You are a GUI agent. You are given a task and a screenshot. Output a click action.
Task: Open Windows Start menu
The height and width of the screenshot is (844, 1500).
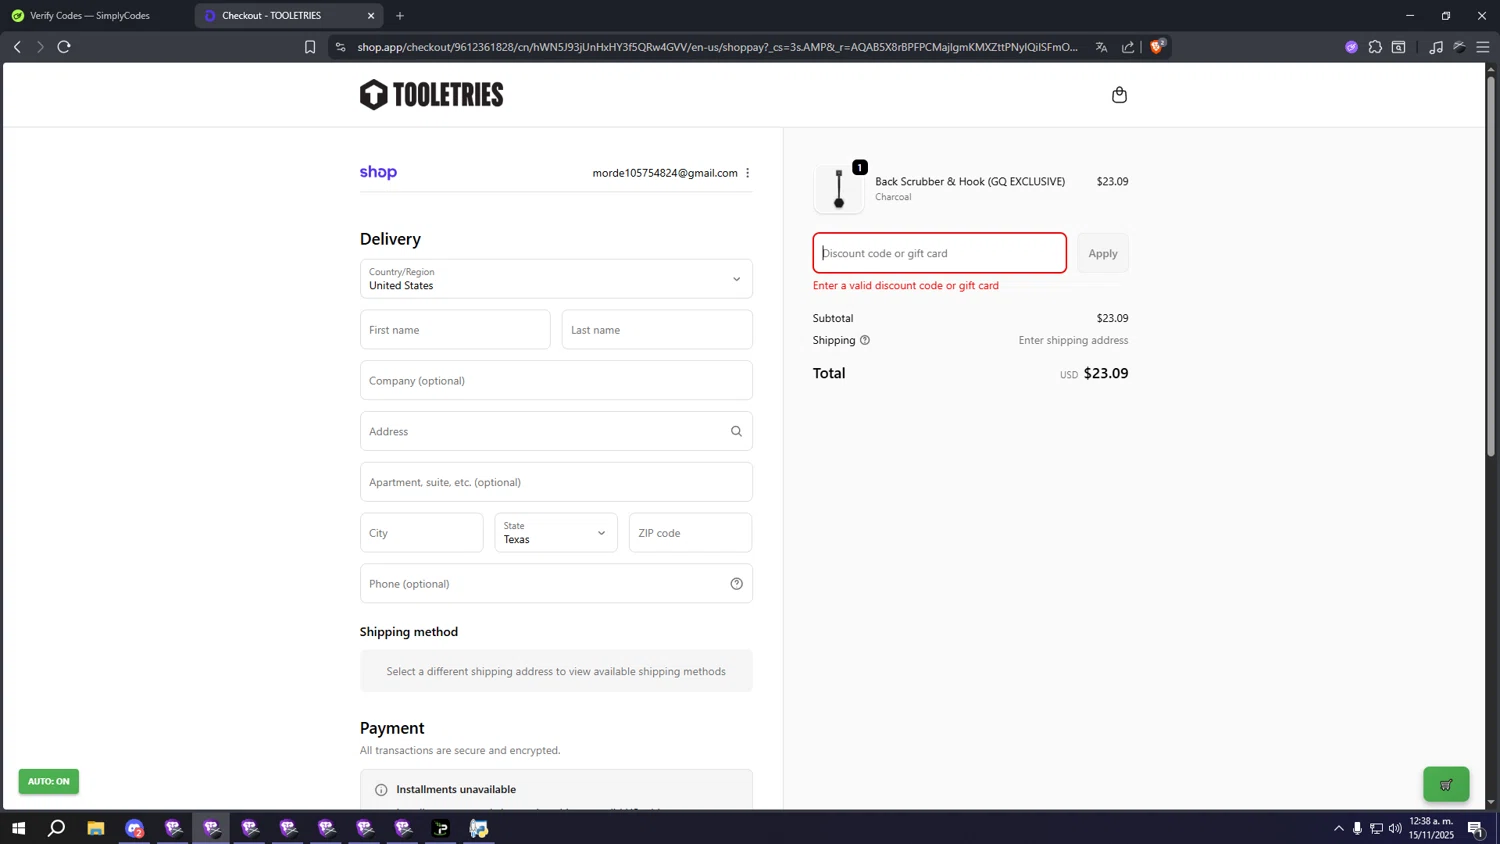click(18, 828)
